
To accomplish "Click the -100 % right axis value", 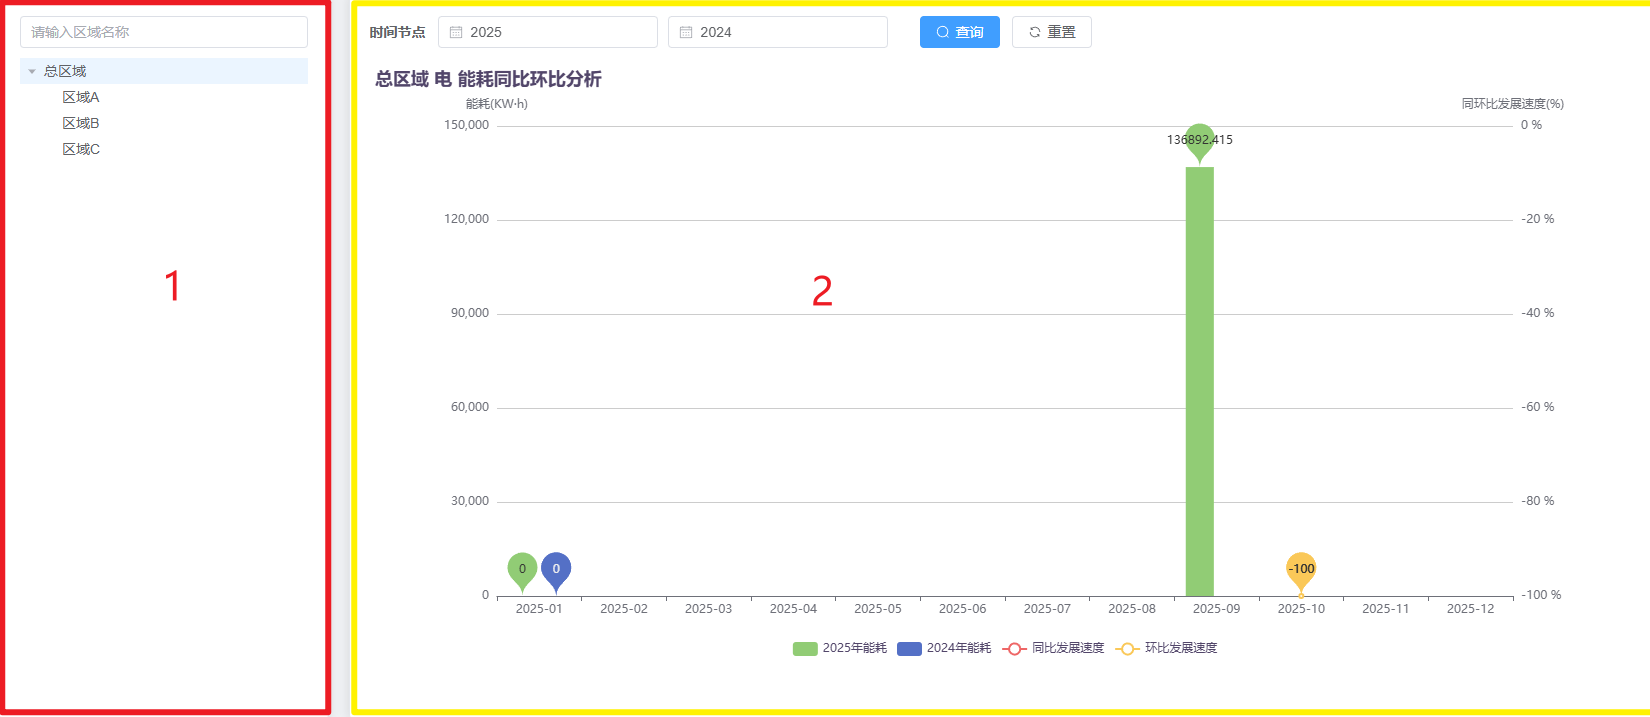I will [1541, 595].
